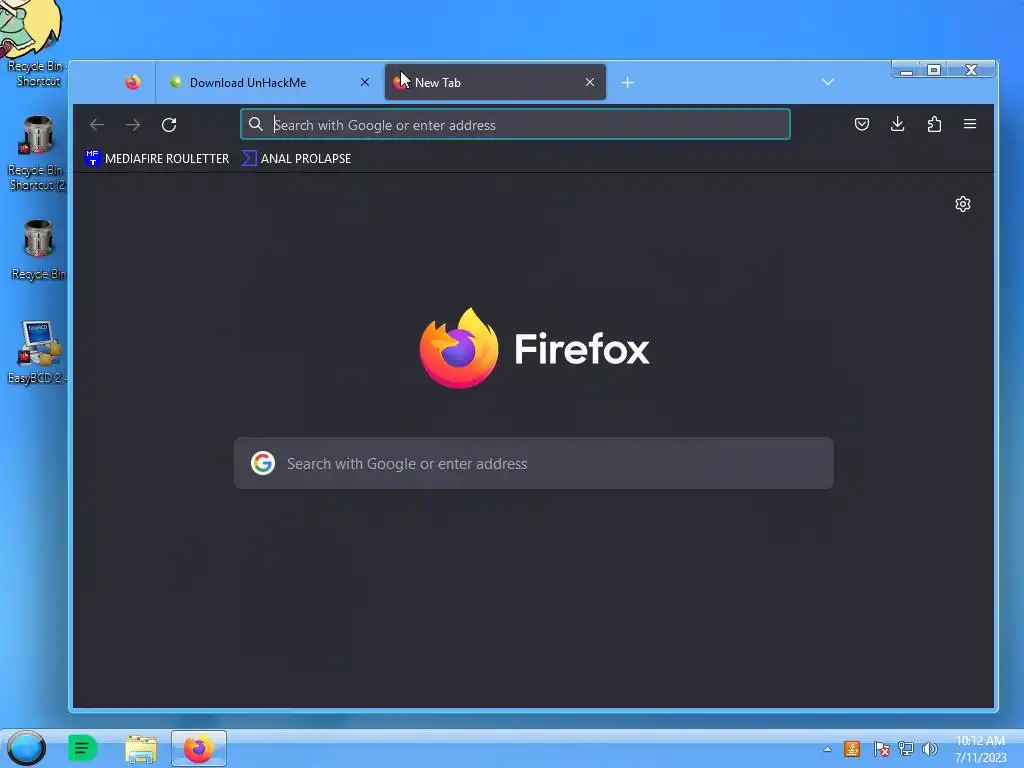This screenshot has width=1024, height=768.
Task: Show hidden system tray icons
Action: [827, 749]
